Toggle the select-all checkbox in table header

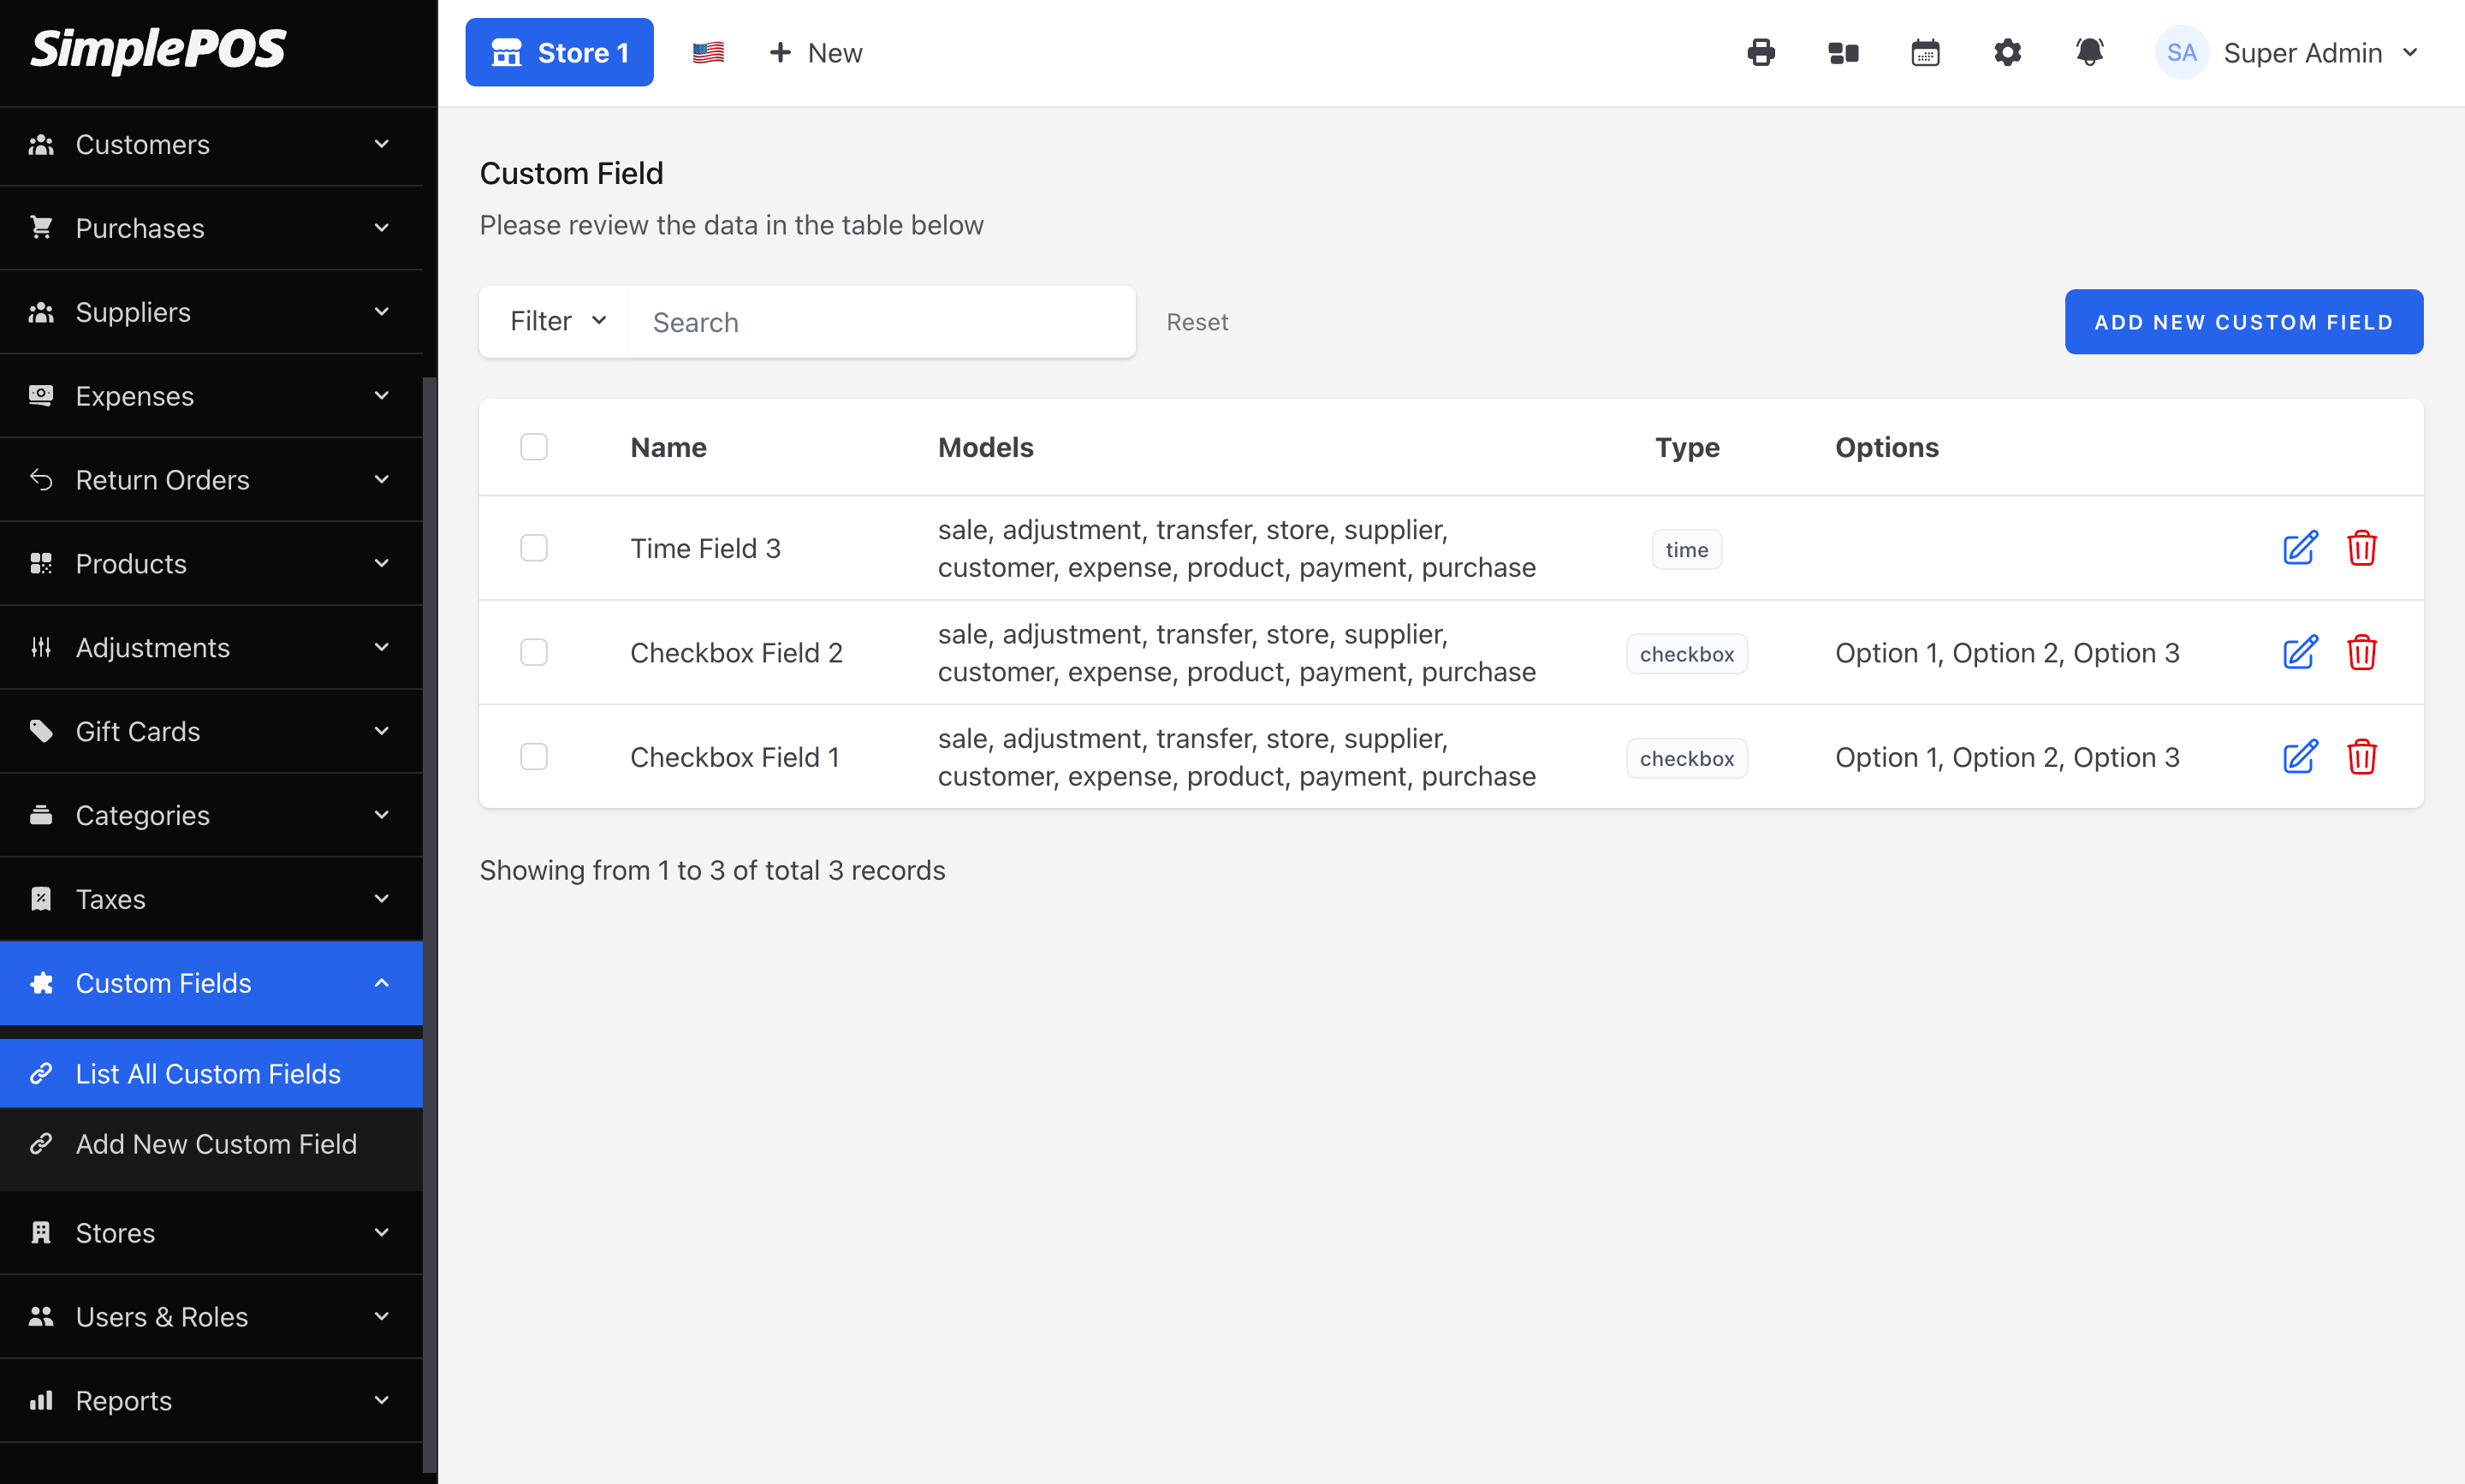[534, 447]
